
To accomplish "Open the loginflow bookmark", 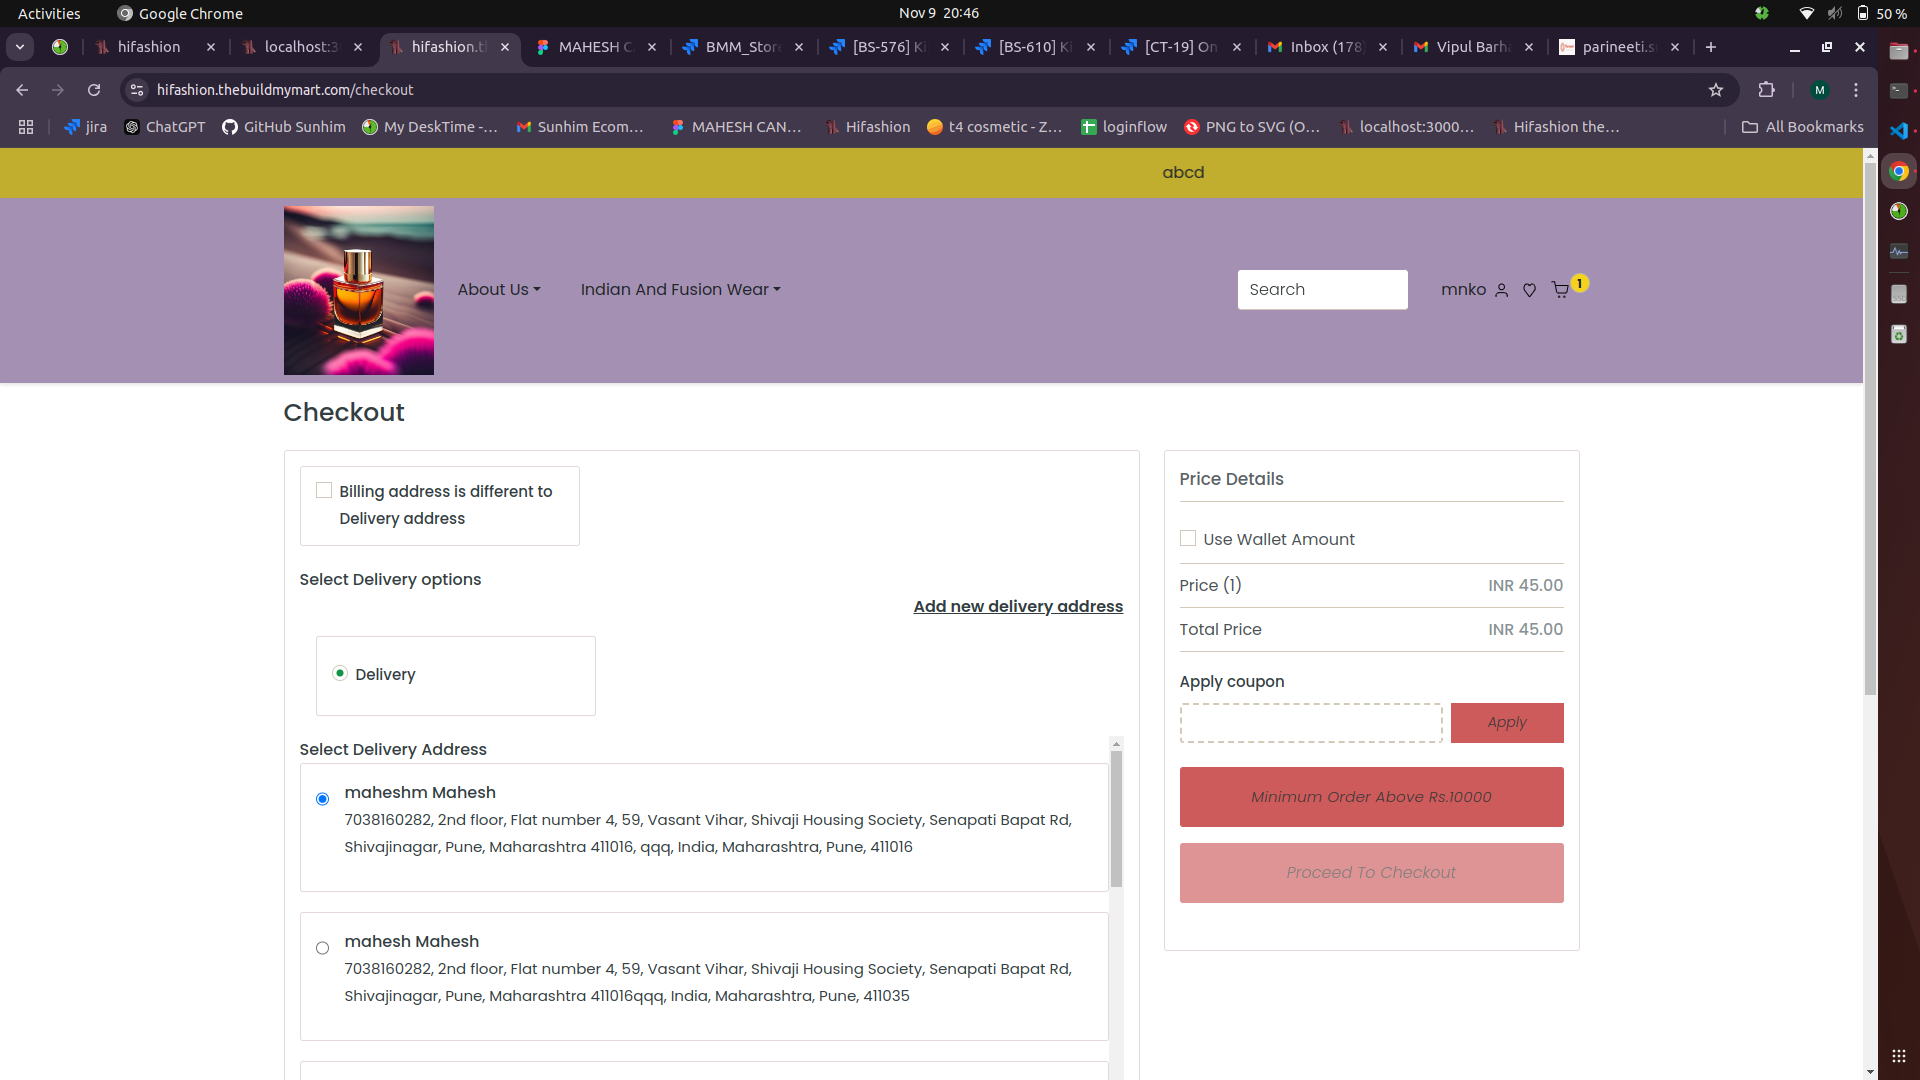I will tap(1124, 127).
